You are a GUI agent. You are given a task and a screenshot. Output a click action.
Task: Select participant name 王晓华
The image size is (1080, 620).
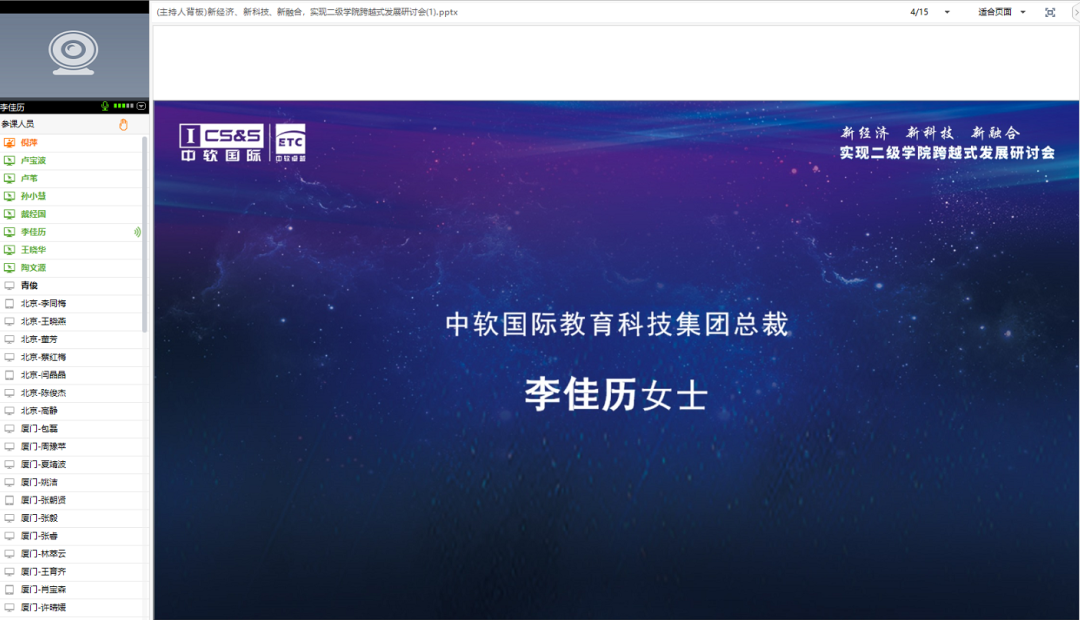pos(33,250)
